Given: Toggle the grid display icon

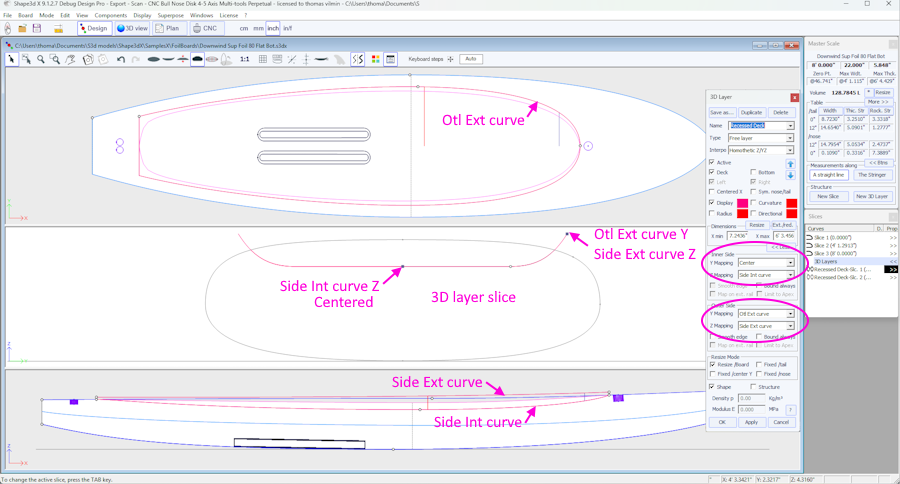Looking at the screenshot, I should coord(263,60).
